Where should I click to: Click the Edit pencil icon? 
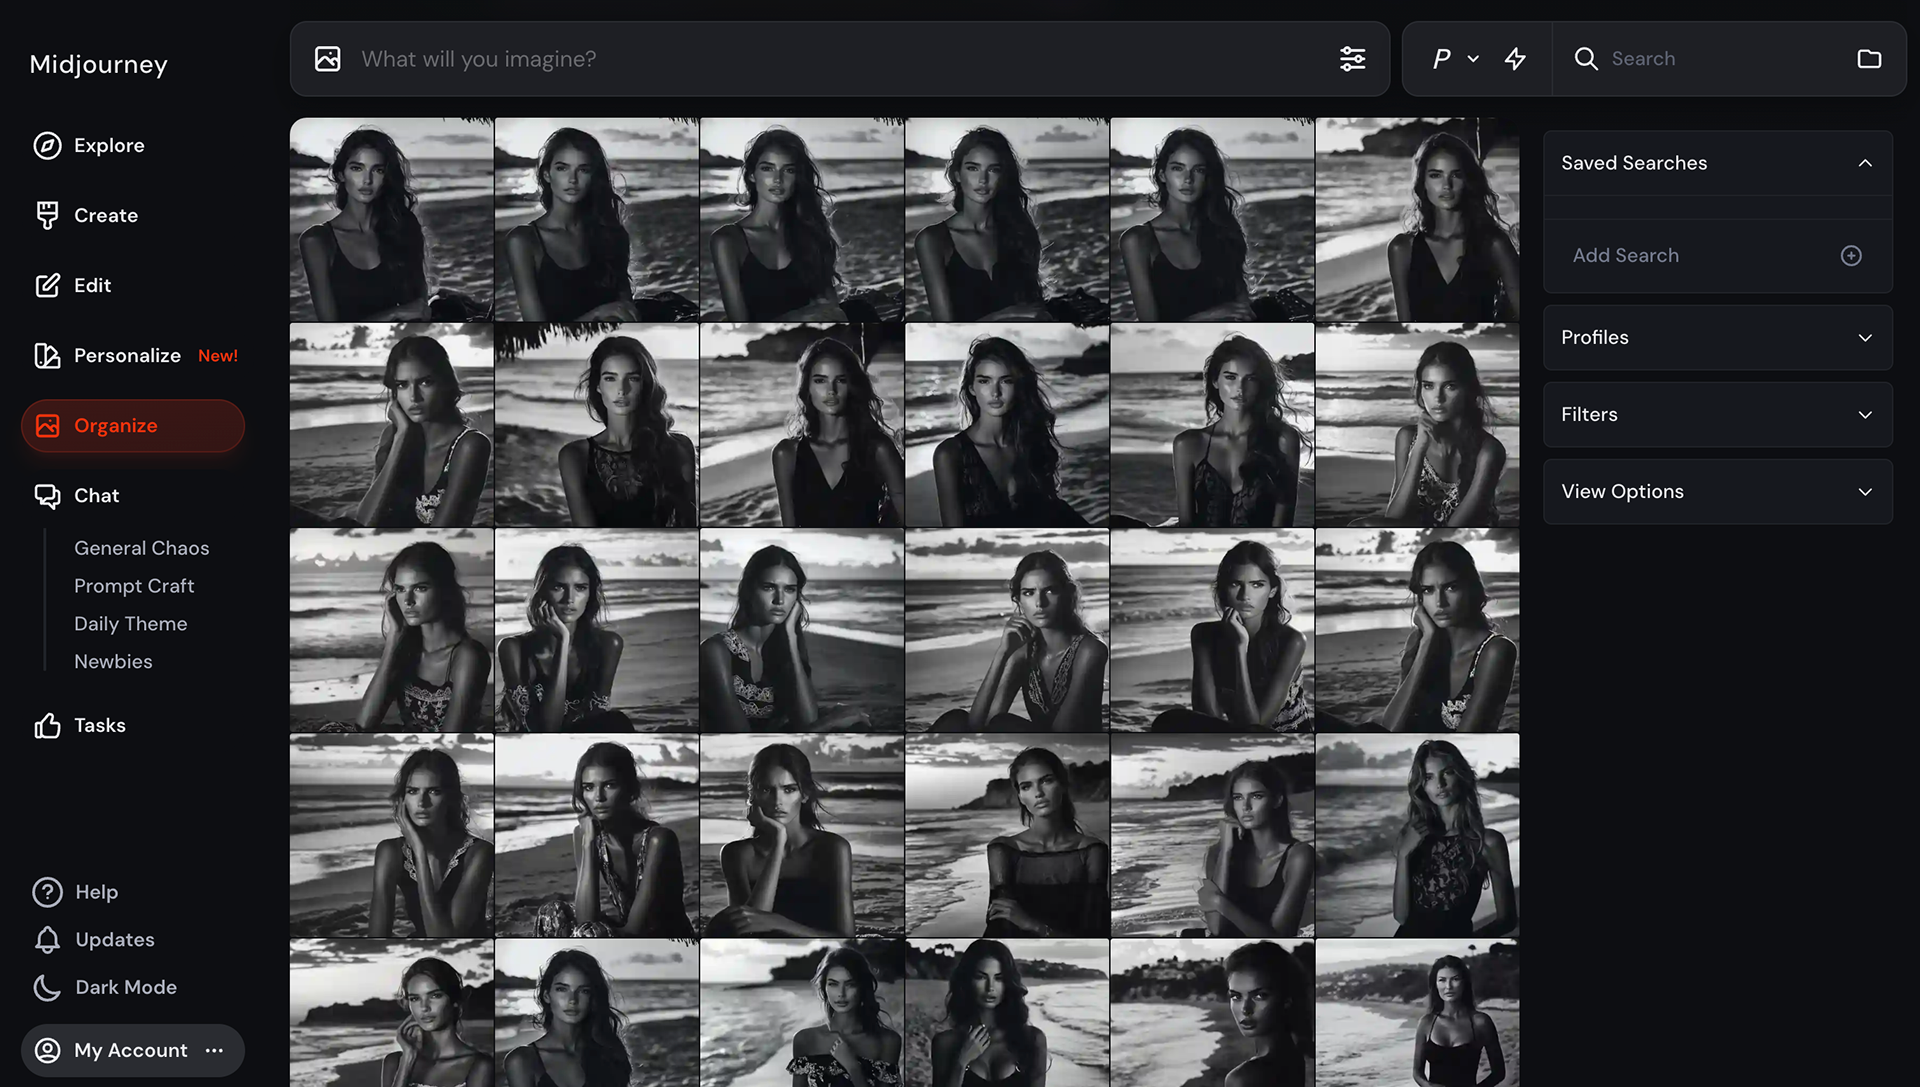(x=47, y=286)
